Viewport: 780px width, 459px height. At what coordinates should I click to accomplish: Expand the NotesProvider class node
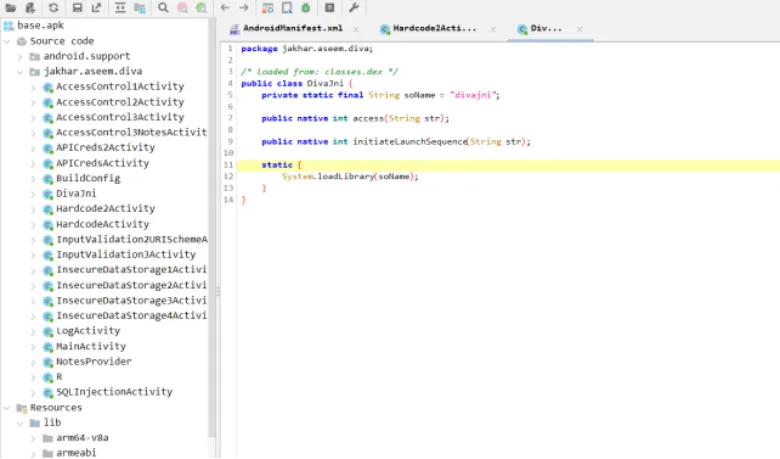pos(33,363)
